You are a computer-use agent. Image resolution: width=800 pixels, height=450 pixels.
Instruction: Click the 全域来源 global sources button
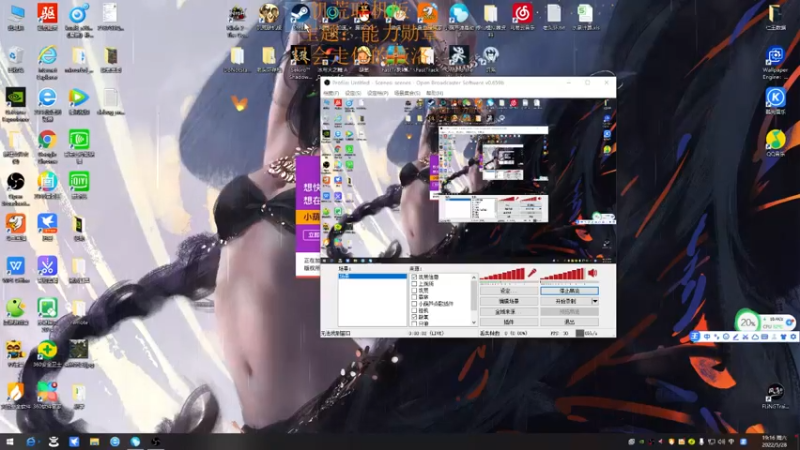[509, 311]
